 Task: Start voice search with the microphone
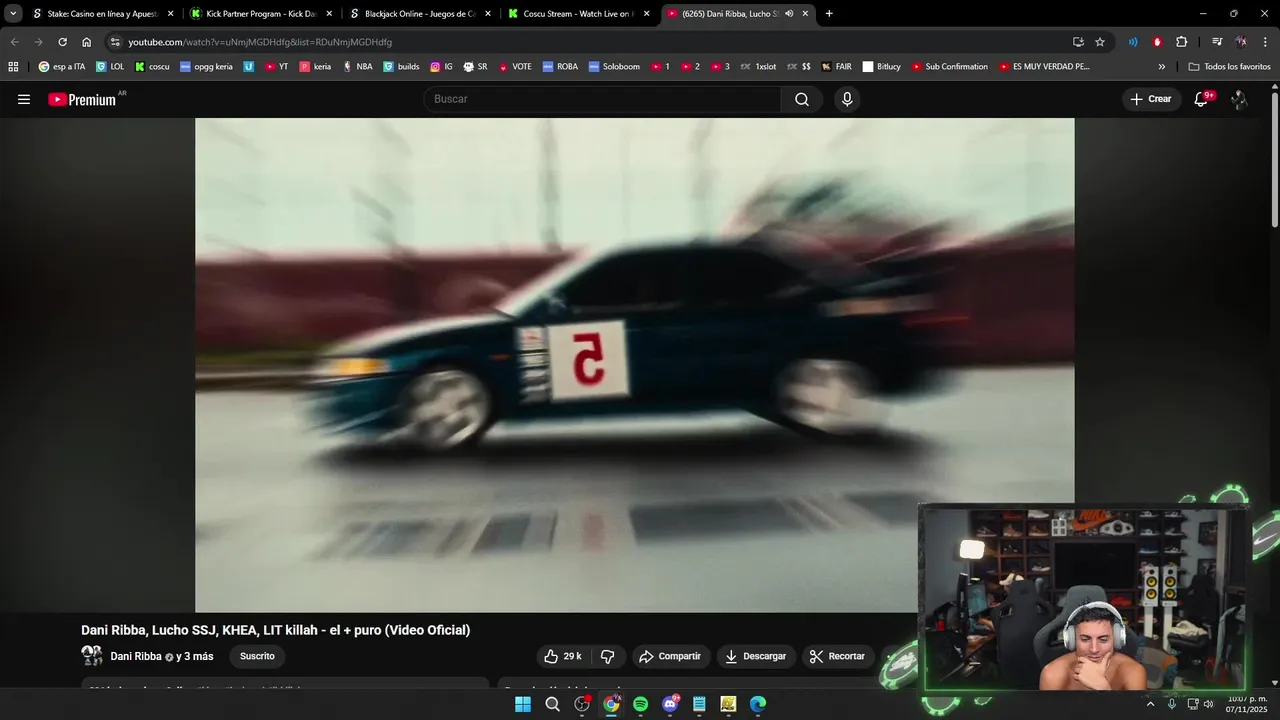(847, 99)
